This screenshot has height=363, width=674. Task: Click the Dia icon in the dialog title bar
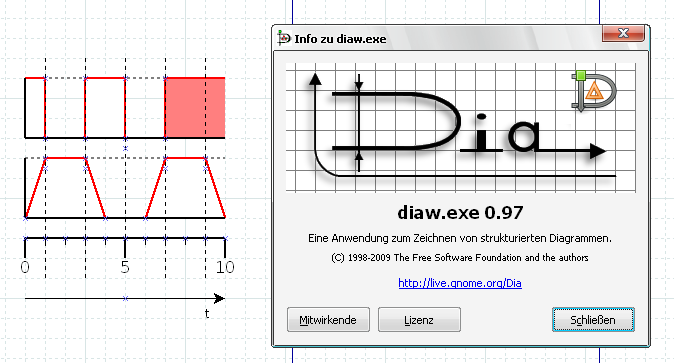coord(283,38)
